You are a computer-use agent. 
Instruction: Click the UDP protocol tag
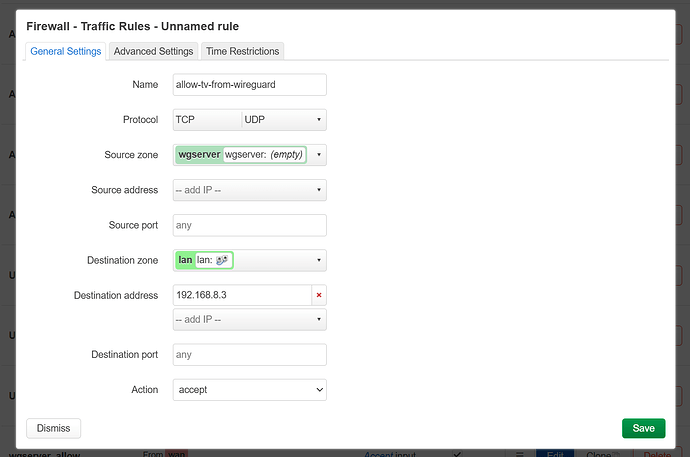(x=255, y=120)
